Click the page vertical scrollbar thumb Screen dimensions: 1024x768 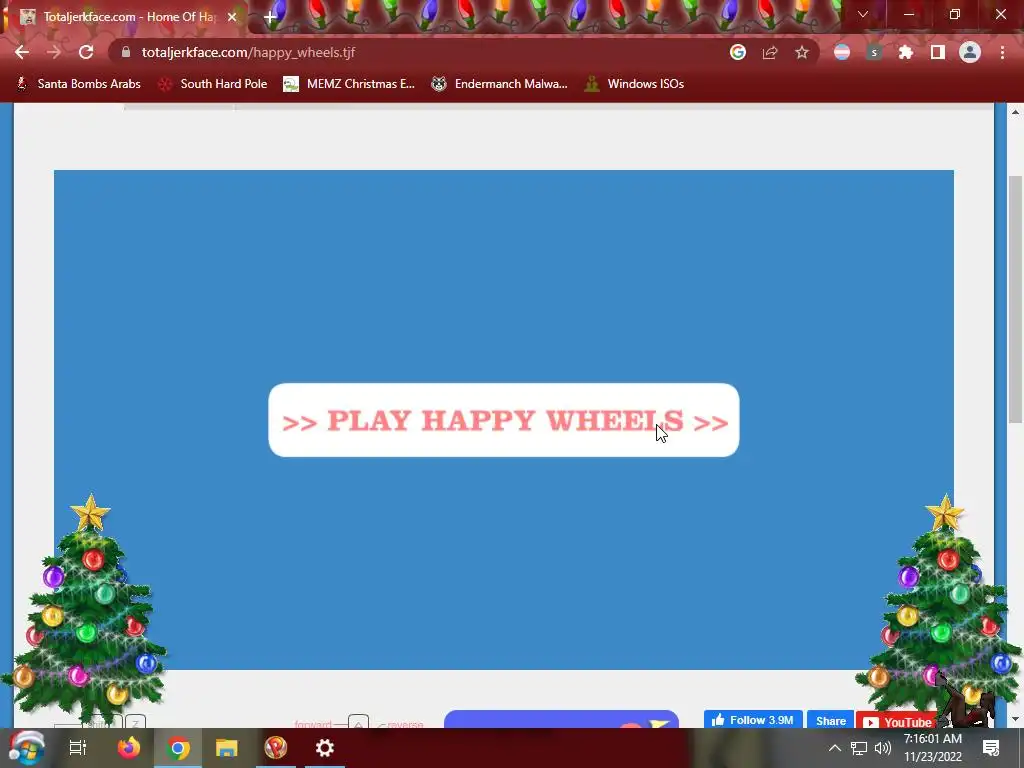1015,299
